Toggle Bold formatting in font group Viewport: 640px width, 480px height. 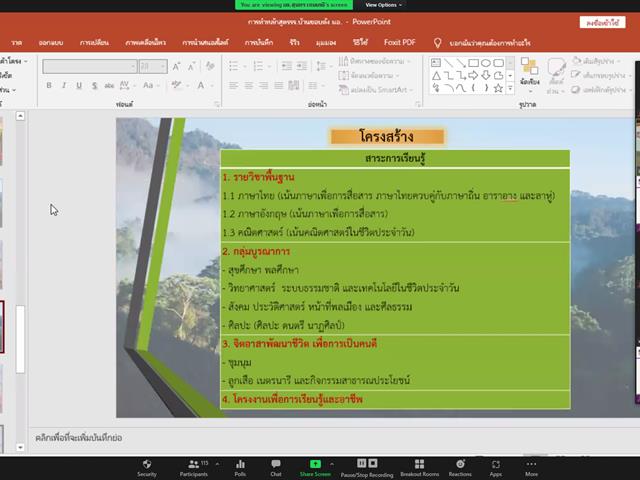coord(49,85)
